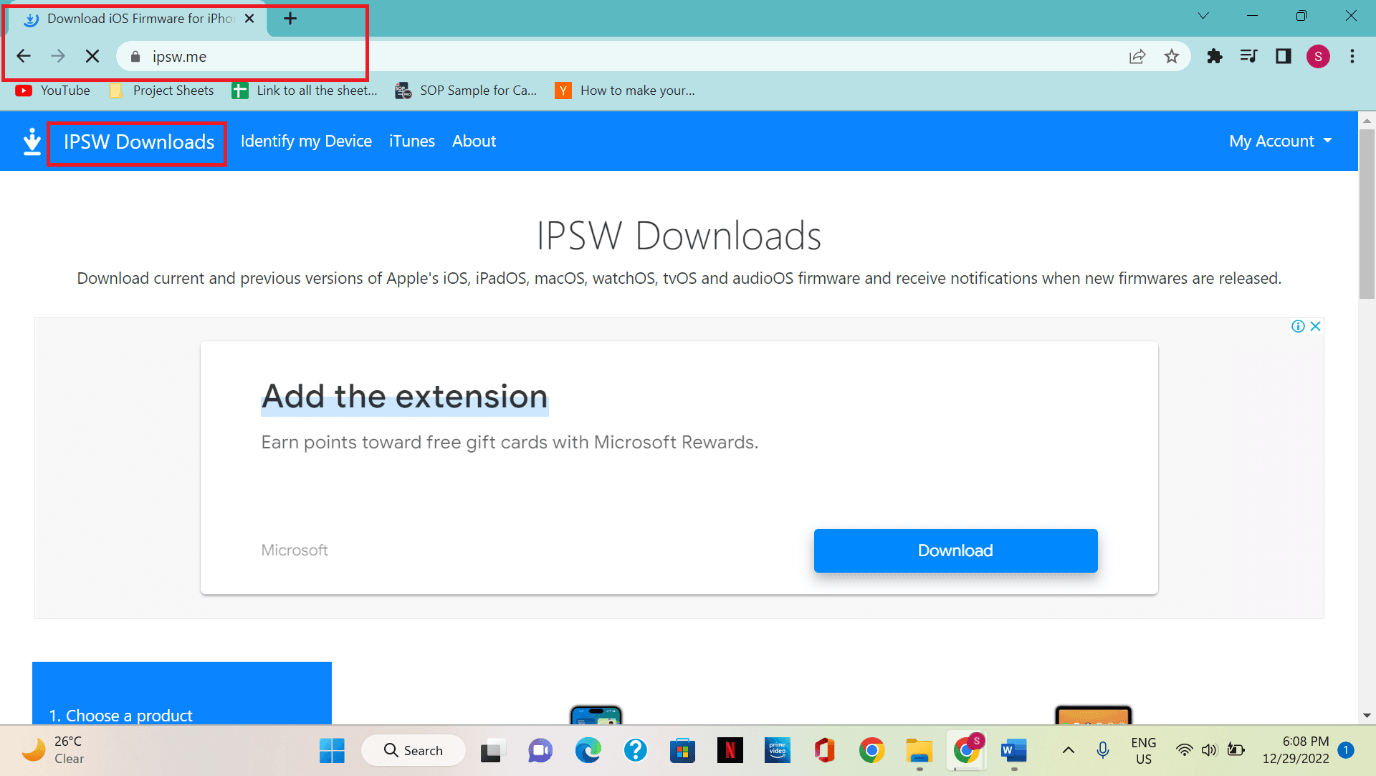
Task: Switch to the Identify my Device menu
Action: tap(306, 141)
